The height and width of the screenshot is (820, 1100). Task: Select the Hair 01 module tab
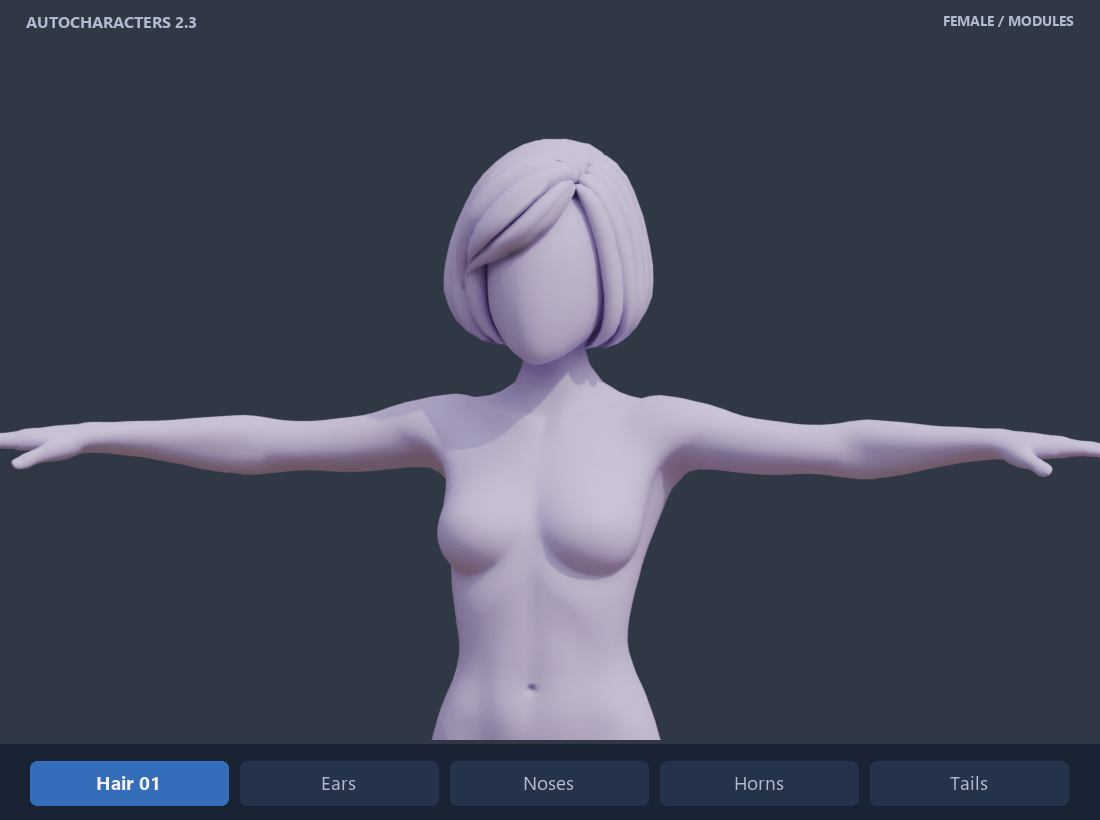[x=129, y=784]
